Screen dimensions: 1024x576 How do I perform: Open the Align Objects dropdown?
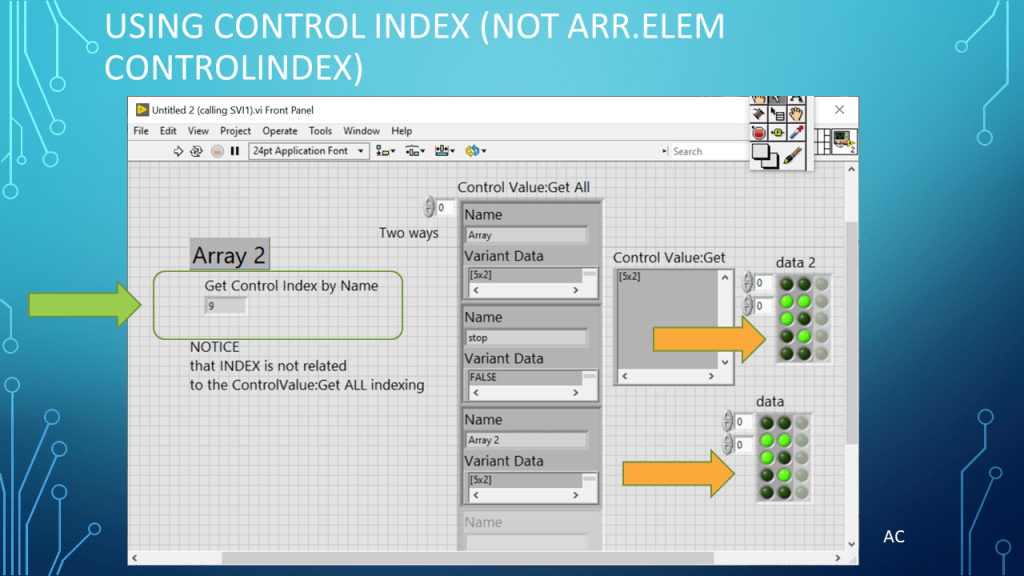(x=386, y=151)
